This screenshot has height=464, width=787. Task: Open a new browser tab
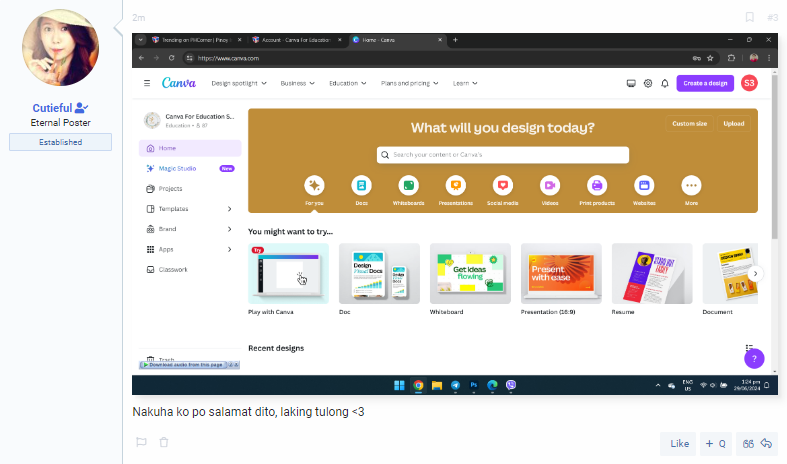(455, 40)
